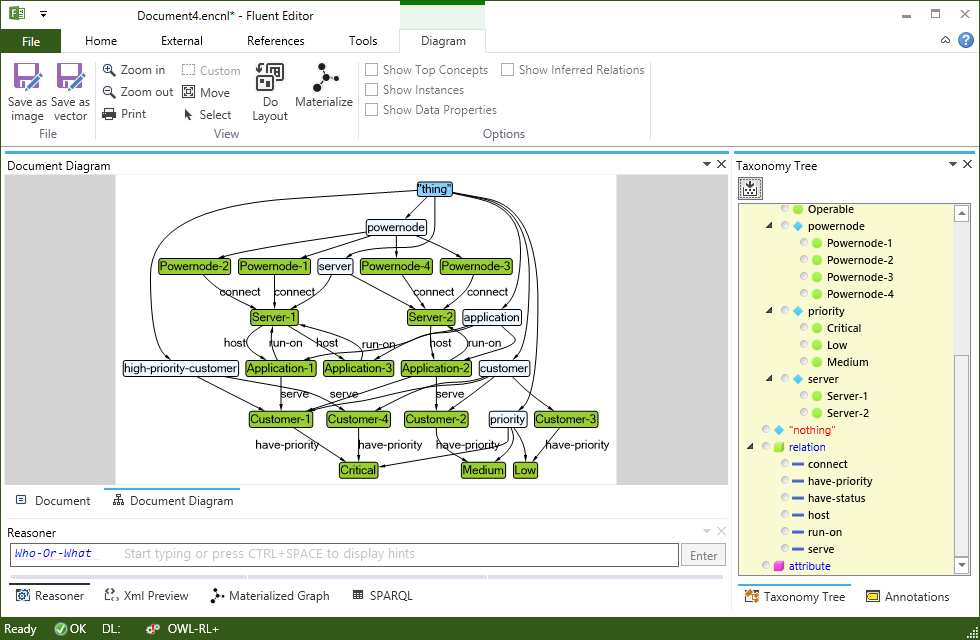The image size is (980, 640).
Task: Trigger Do Layout on the diagram
Action: 269,88
